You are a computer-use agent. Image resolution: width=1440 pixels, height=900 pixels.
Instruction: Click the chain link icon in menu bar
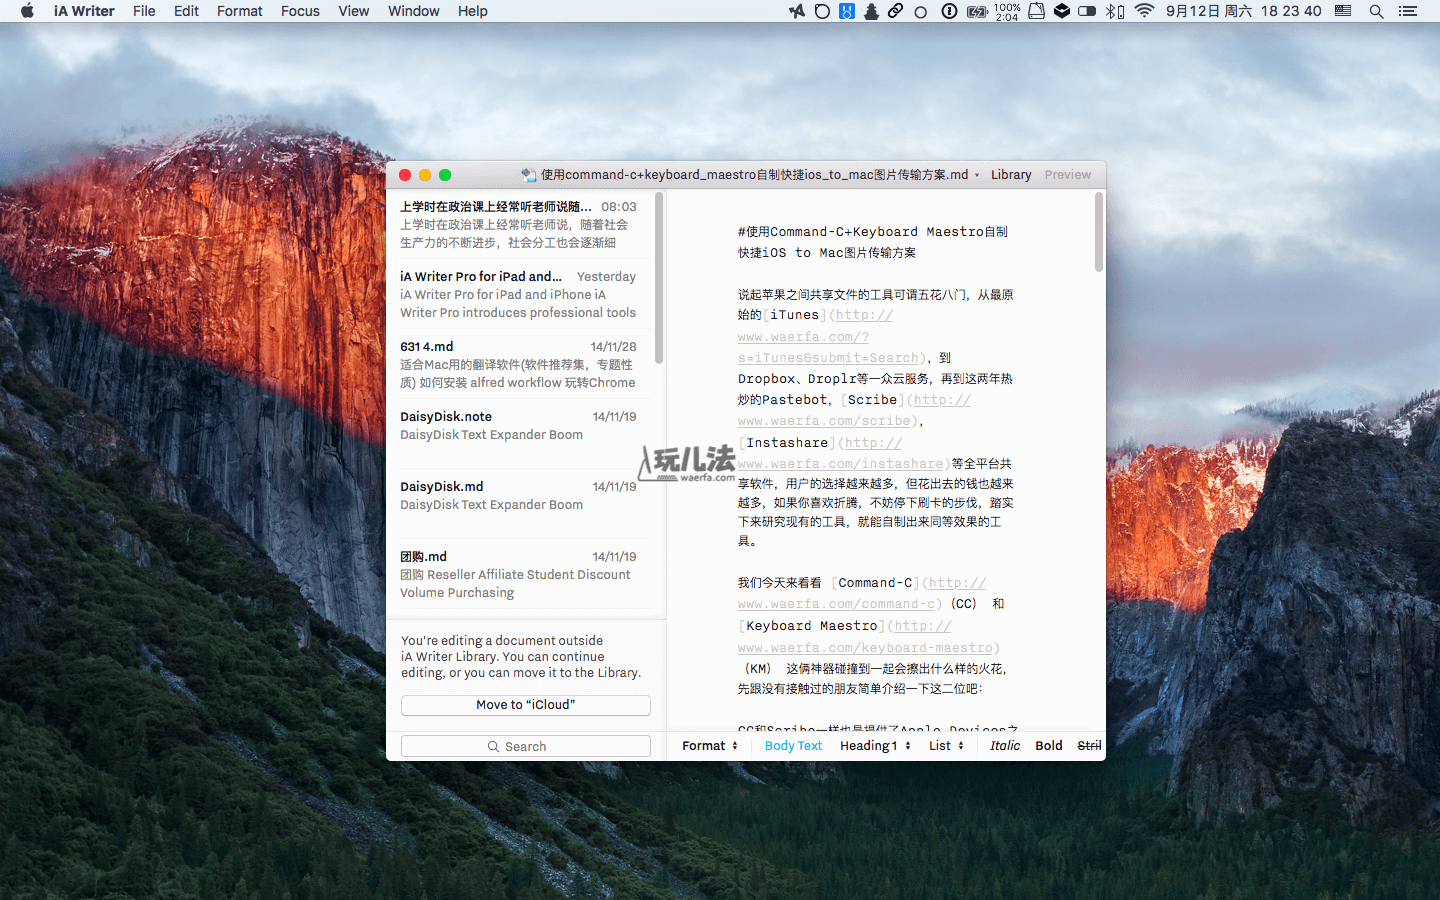click(895, 11)
